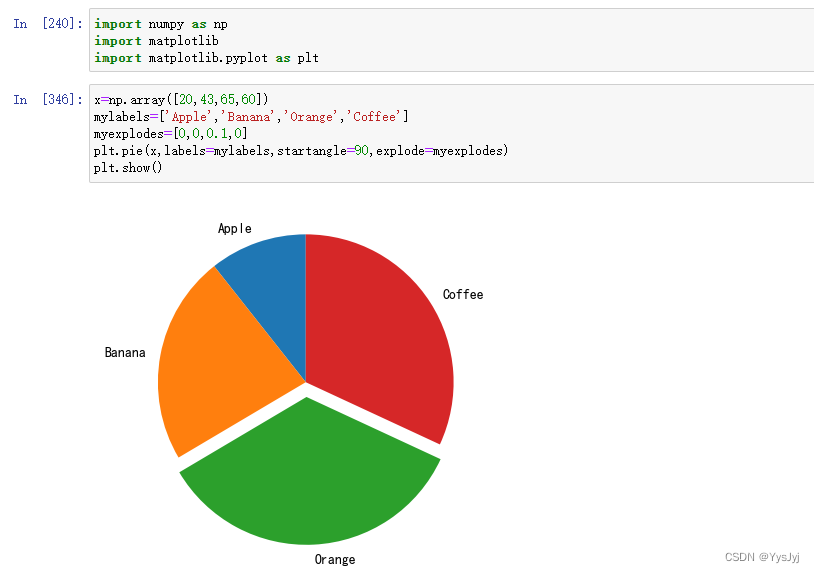Viewport: 814px width, 573px height.
Task: Click the explode=myexplodes argument
Action: pyautogui.click(x=440, y=151)
